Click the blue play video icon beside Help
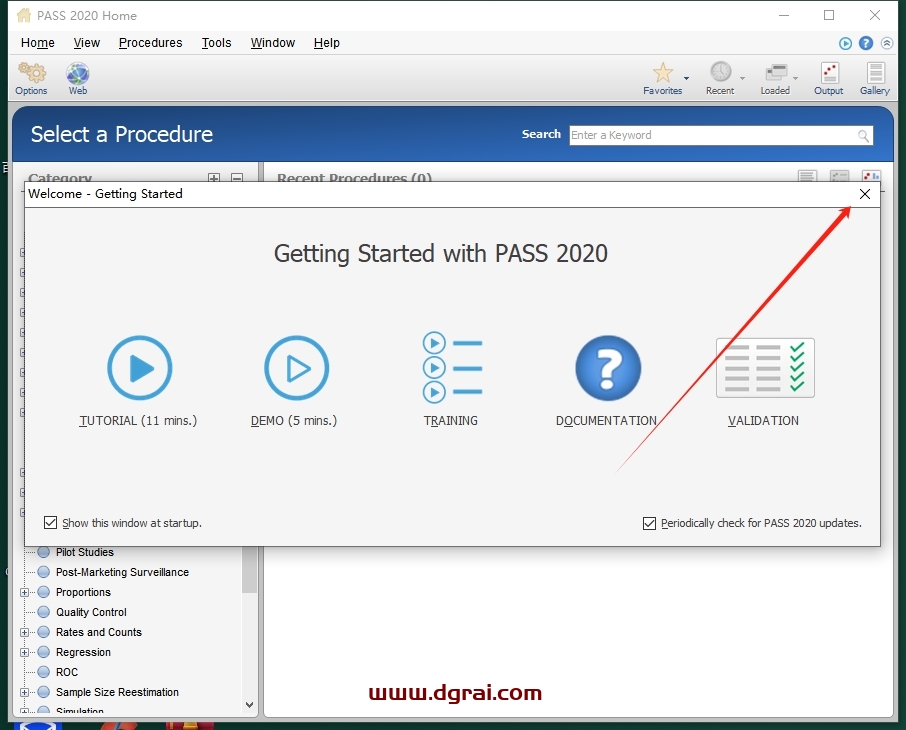This screenshot has width=906, height=730. [x=845, y=43]
